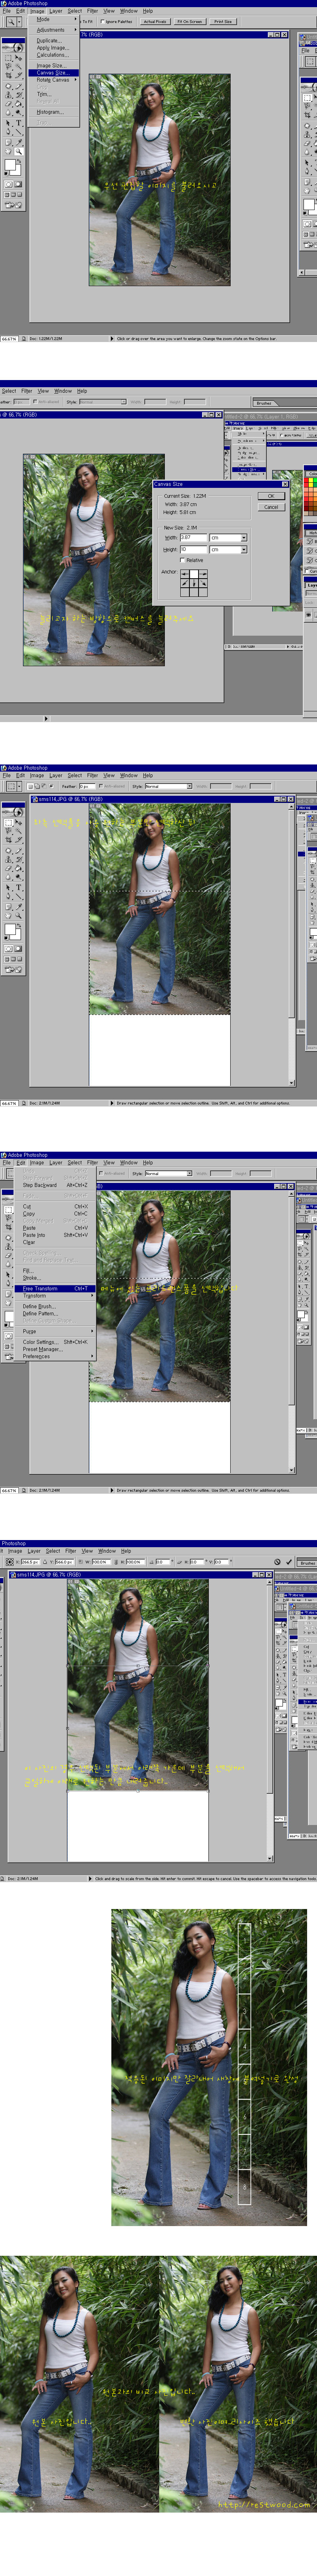Open Preset Manager... from the Edit menu

(x=56, y=1349)
